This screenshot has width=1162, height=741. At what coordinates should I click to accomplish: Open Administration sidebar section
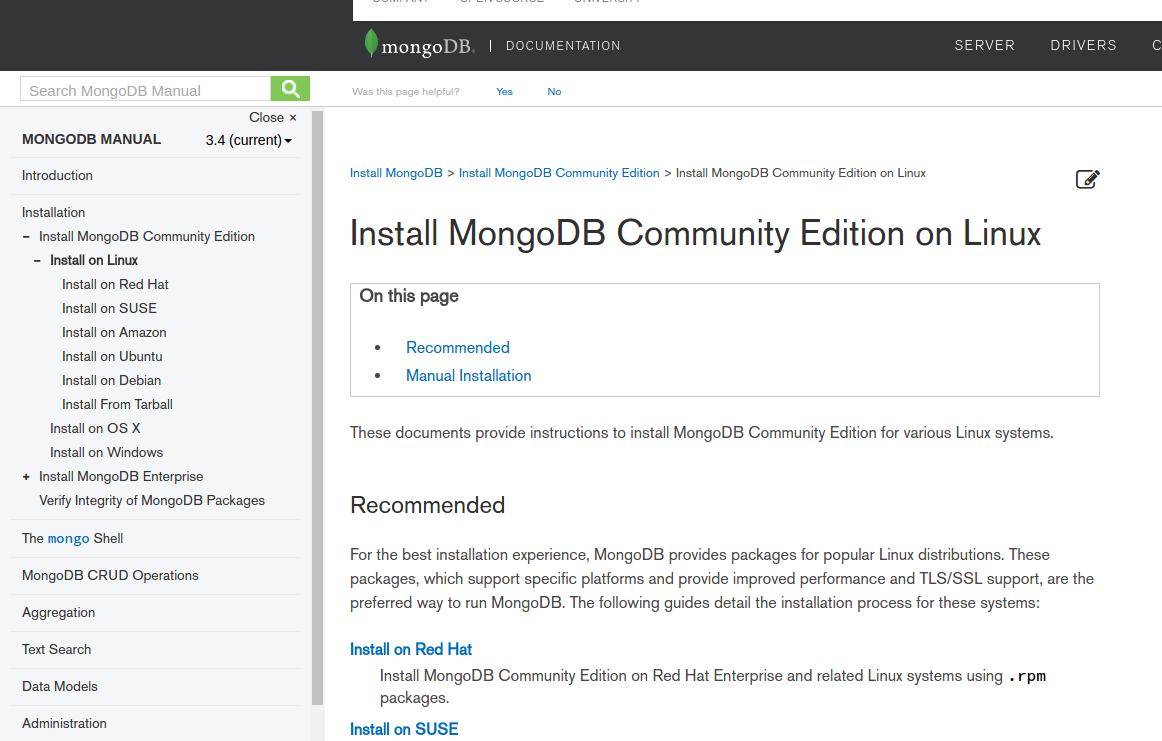point(64,723)
